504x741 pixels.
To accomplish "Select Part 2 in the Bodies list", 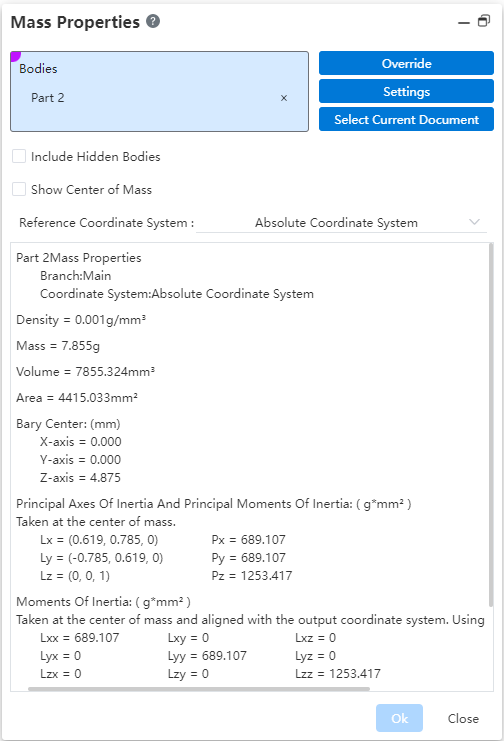I will 47,98.
